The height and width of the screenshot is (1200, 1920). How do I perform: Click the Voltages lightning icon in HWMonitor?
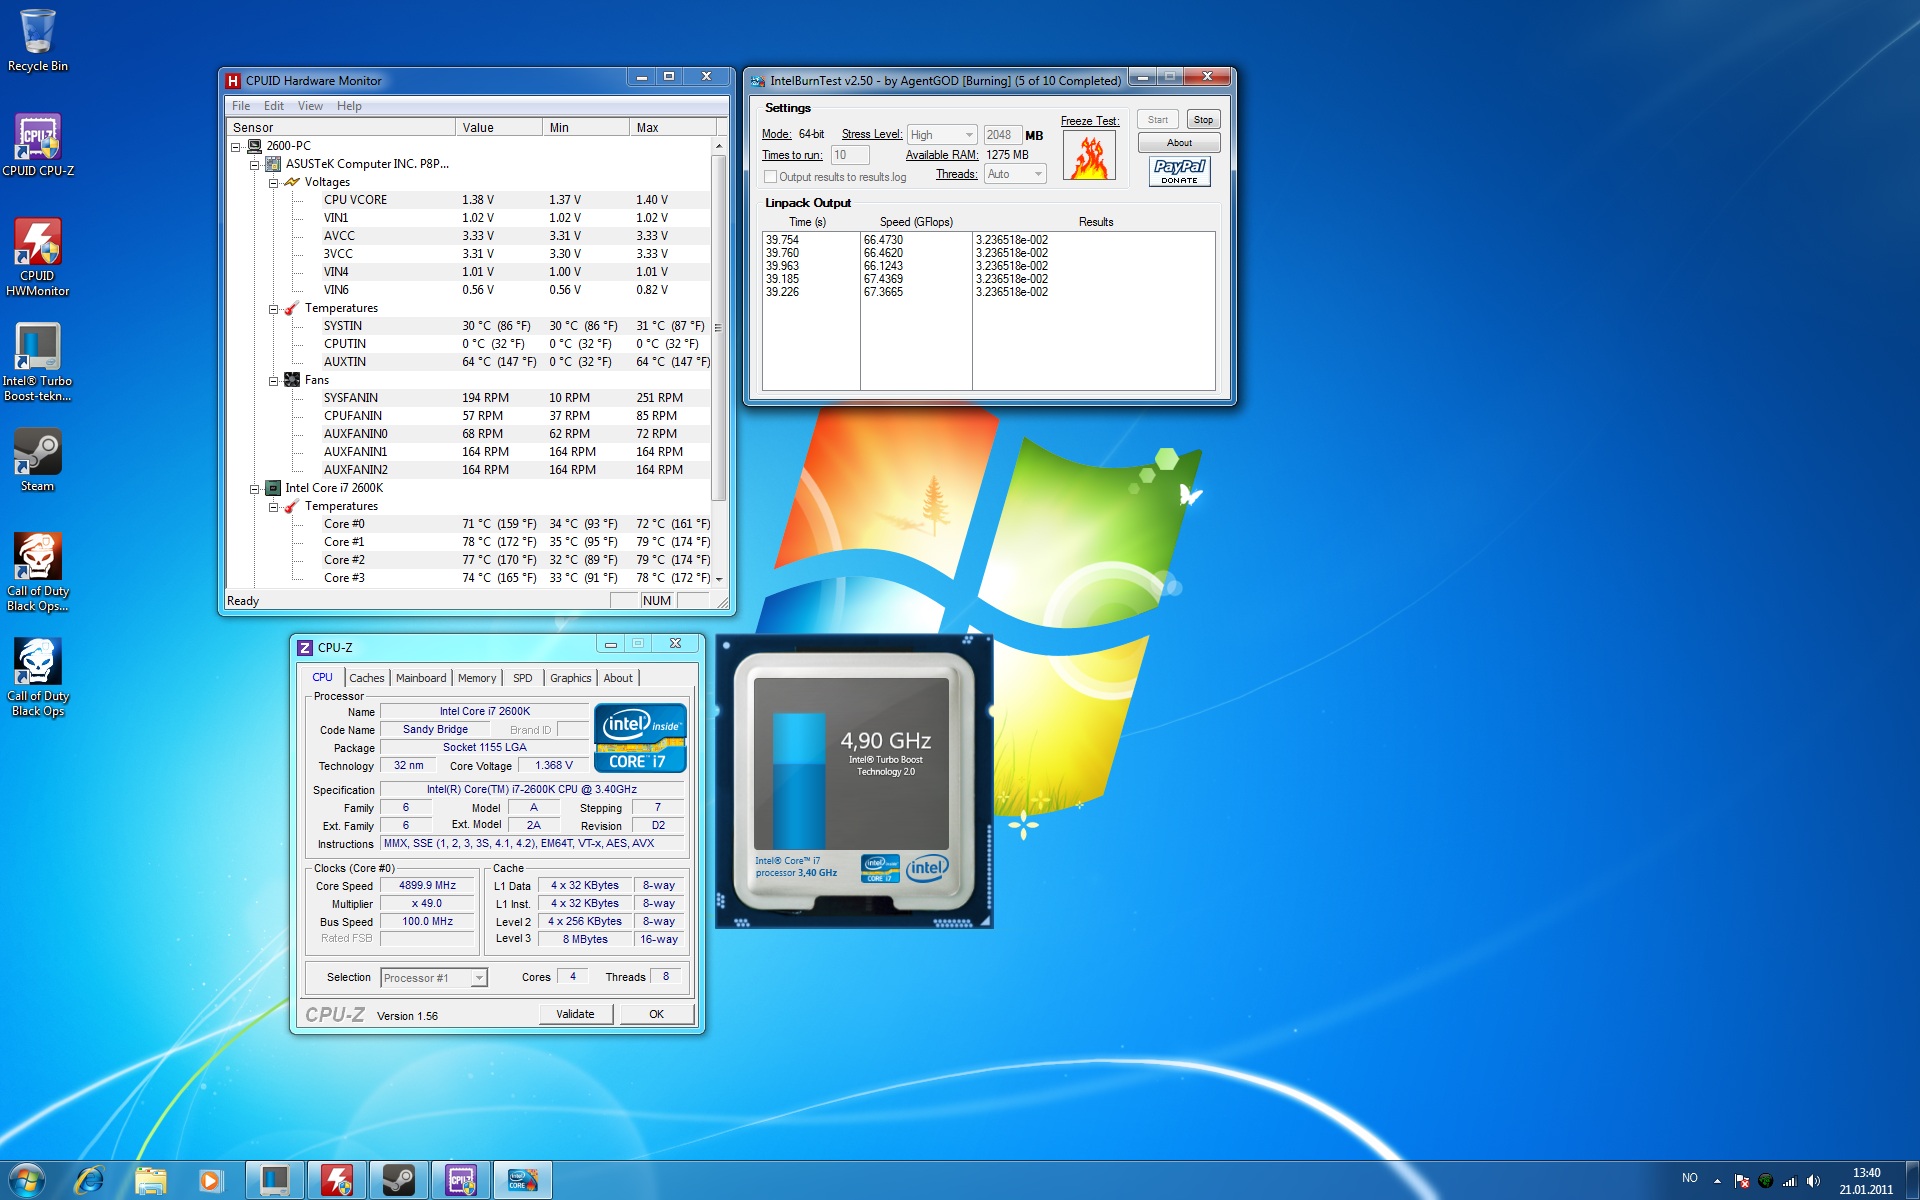[x=292, y=182]
